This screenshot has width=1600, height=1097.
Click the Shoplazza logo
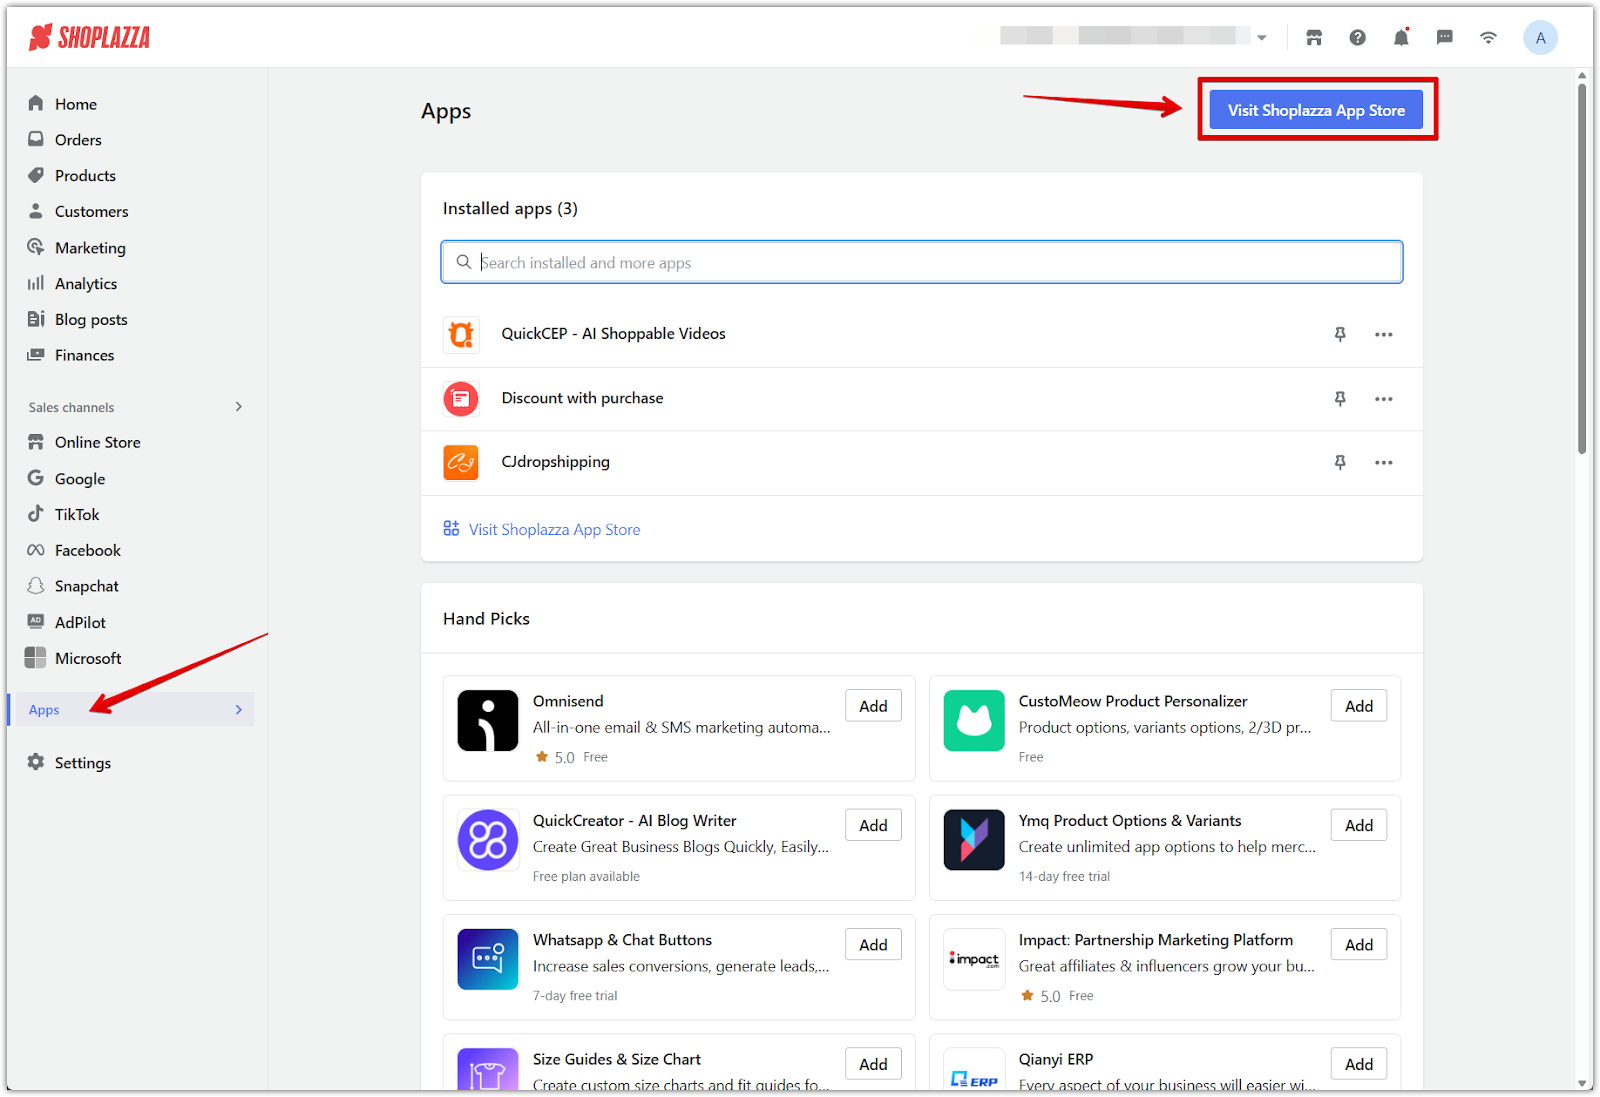pyautogui.click(x=89, y=38)
